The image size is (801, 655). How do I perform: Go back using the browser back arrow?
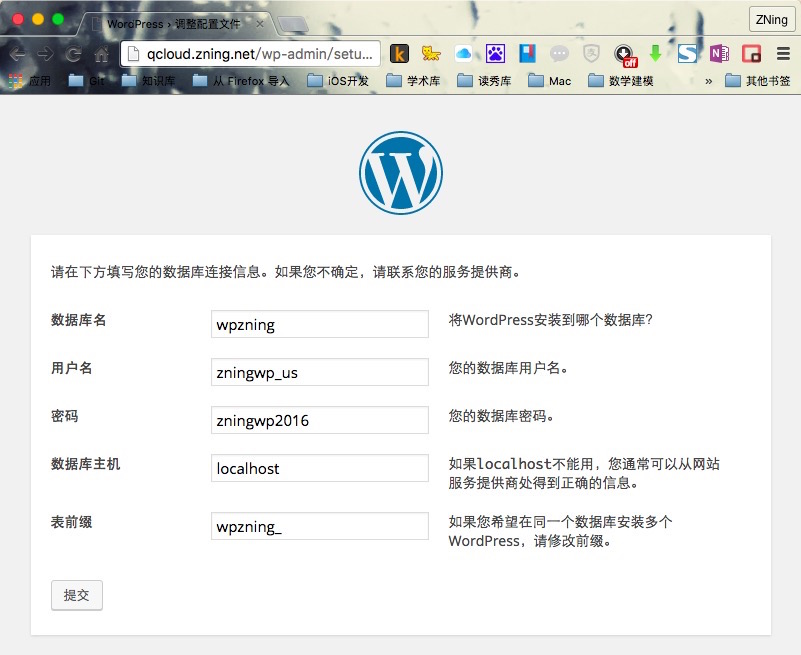(17, 54)
